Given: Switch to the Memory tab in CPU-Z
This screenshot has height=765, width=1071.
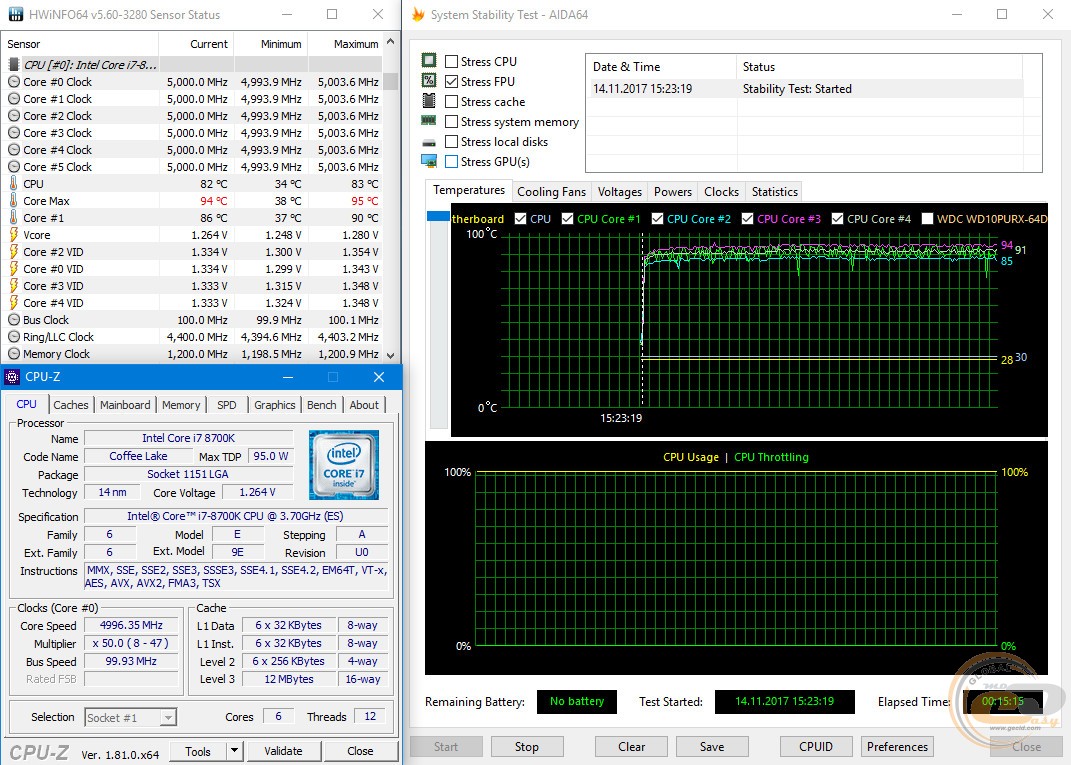Looking at the screenshot, I should click(x=181, y=405).
